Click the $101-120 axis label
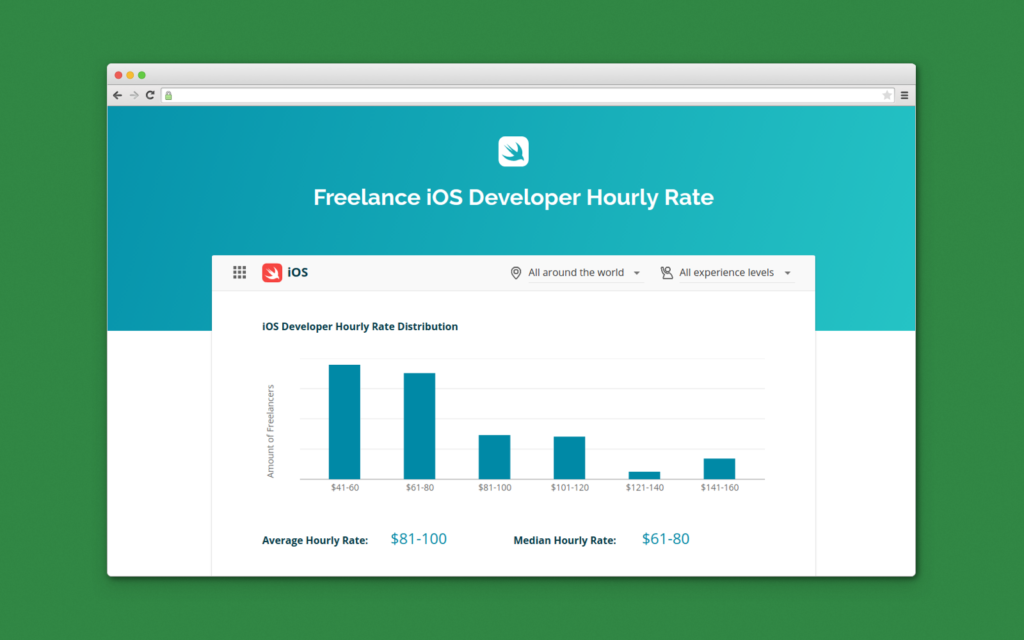The image size is (1024, 640). click(x=569, y=487)
